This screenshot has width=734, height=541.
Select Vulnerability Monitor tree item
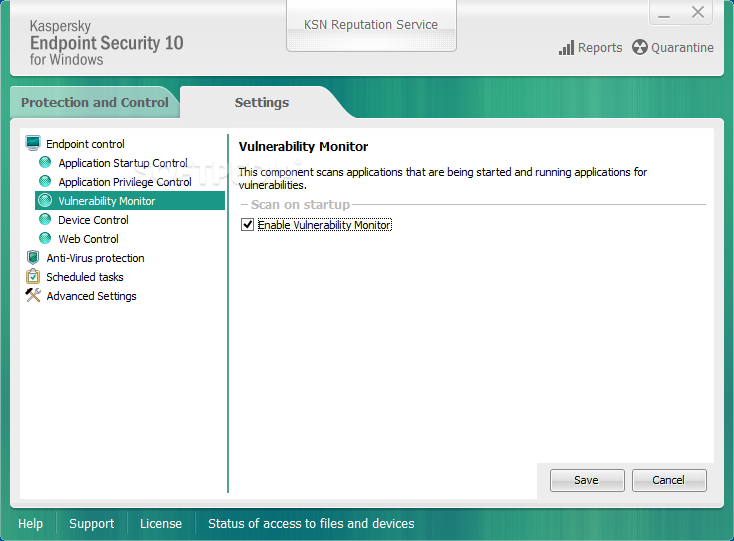(x=130, y=201)
